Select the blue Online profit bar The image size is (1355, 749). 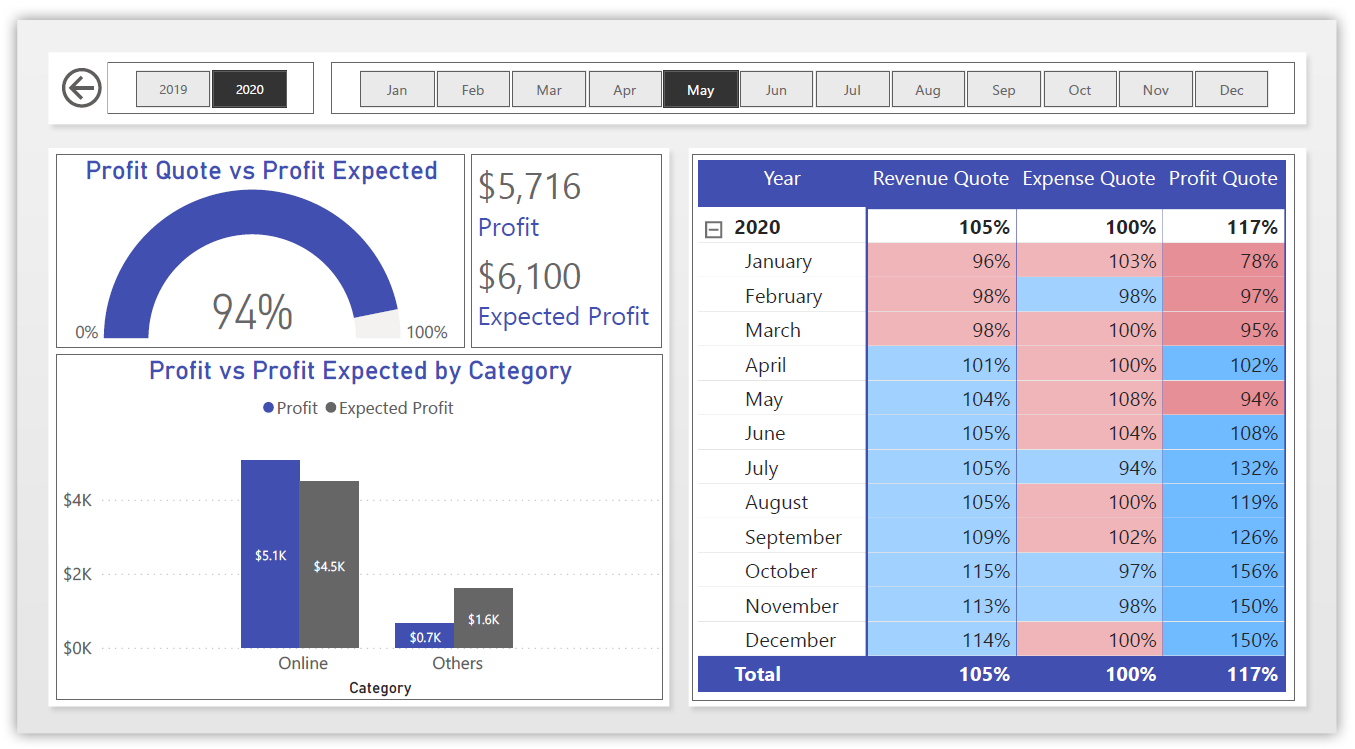(269, 550)
